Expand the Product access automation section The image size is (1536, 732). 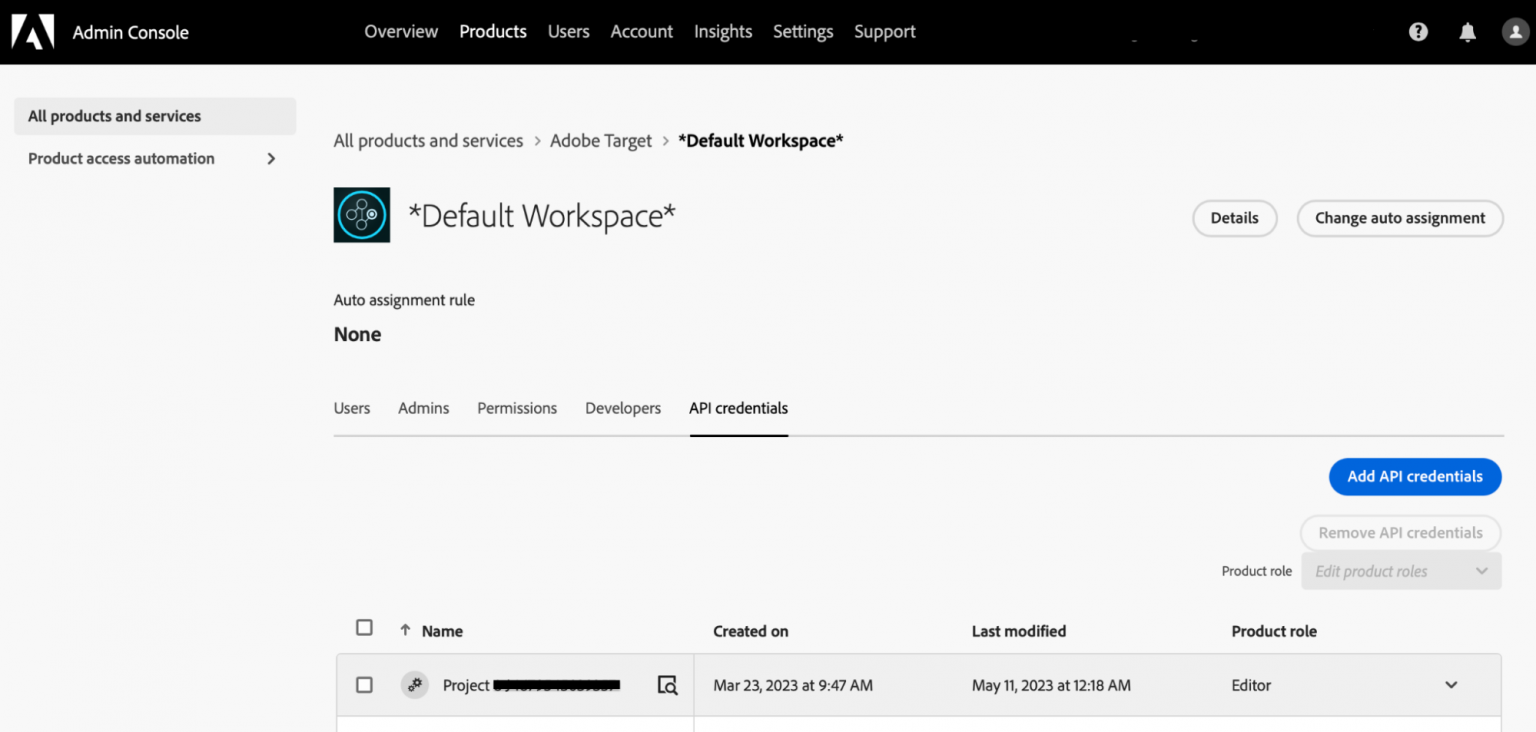click(270, 158)
